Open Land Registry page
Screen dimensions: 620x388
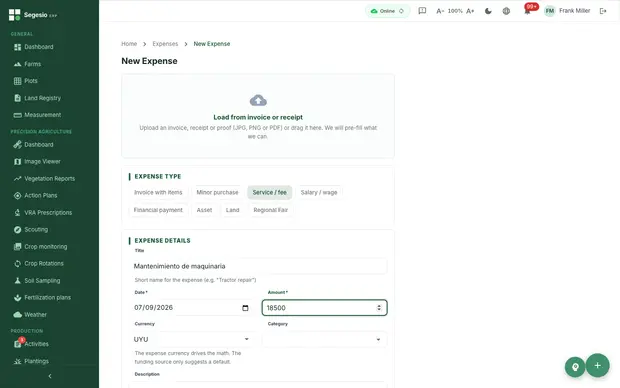click(42, 98)
